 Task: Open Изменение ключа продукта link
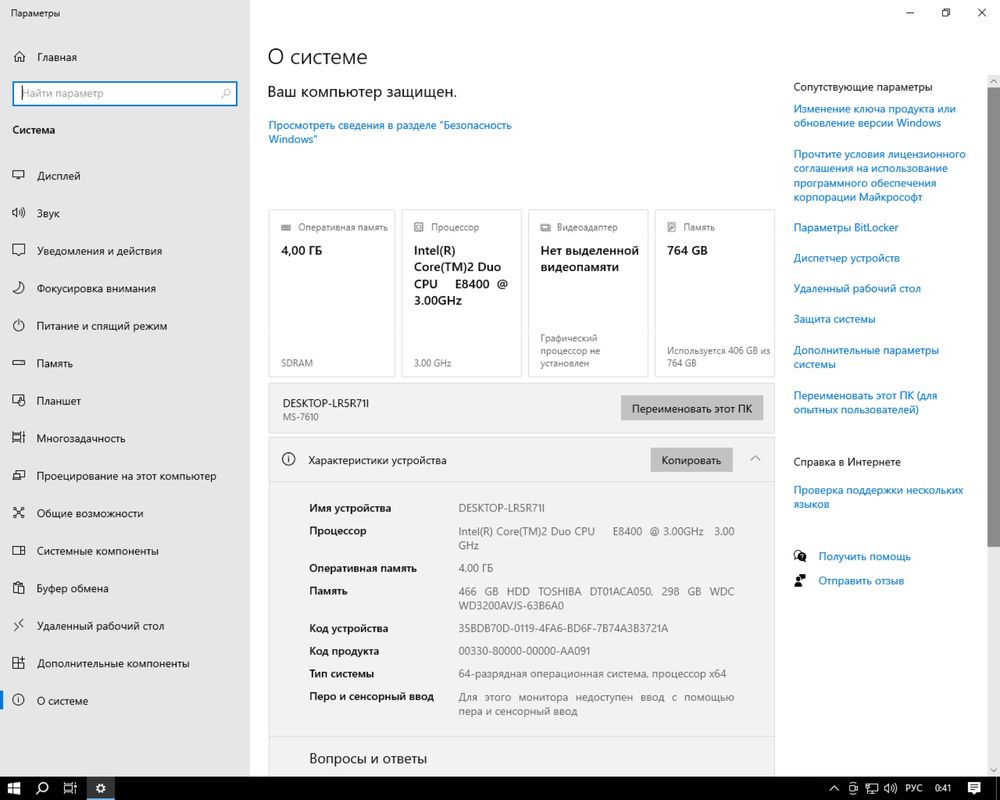874,116
